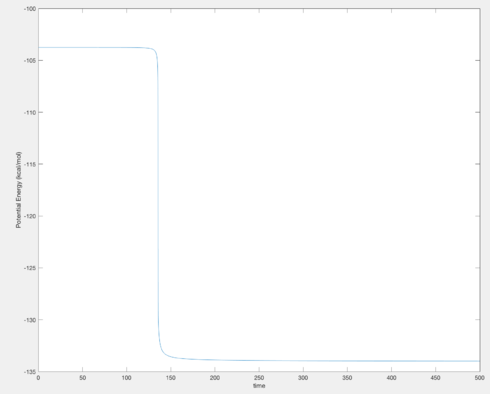Select the 'Potential Energy (kcal/mol)' y-axis label
The width and height of the screenshot is (490, 394).
coord(19,190)
